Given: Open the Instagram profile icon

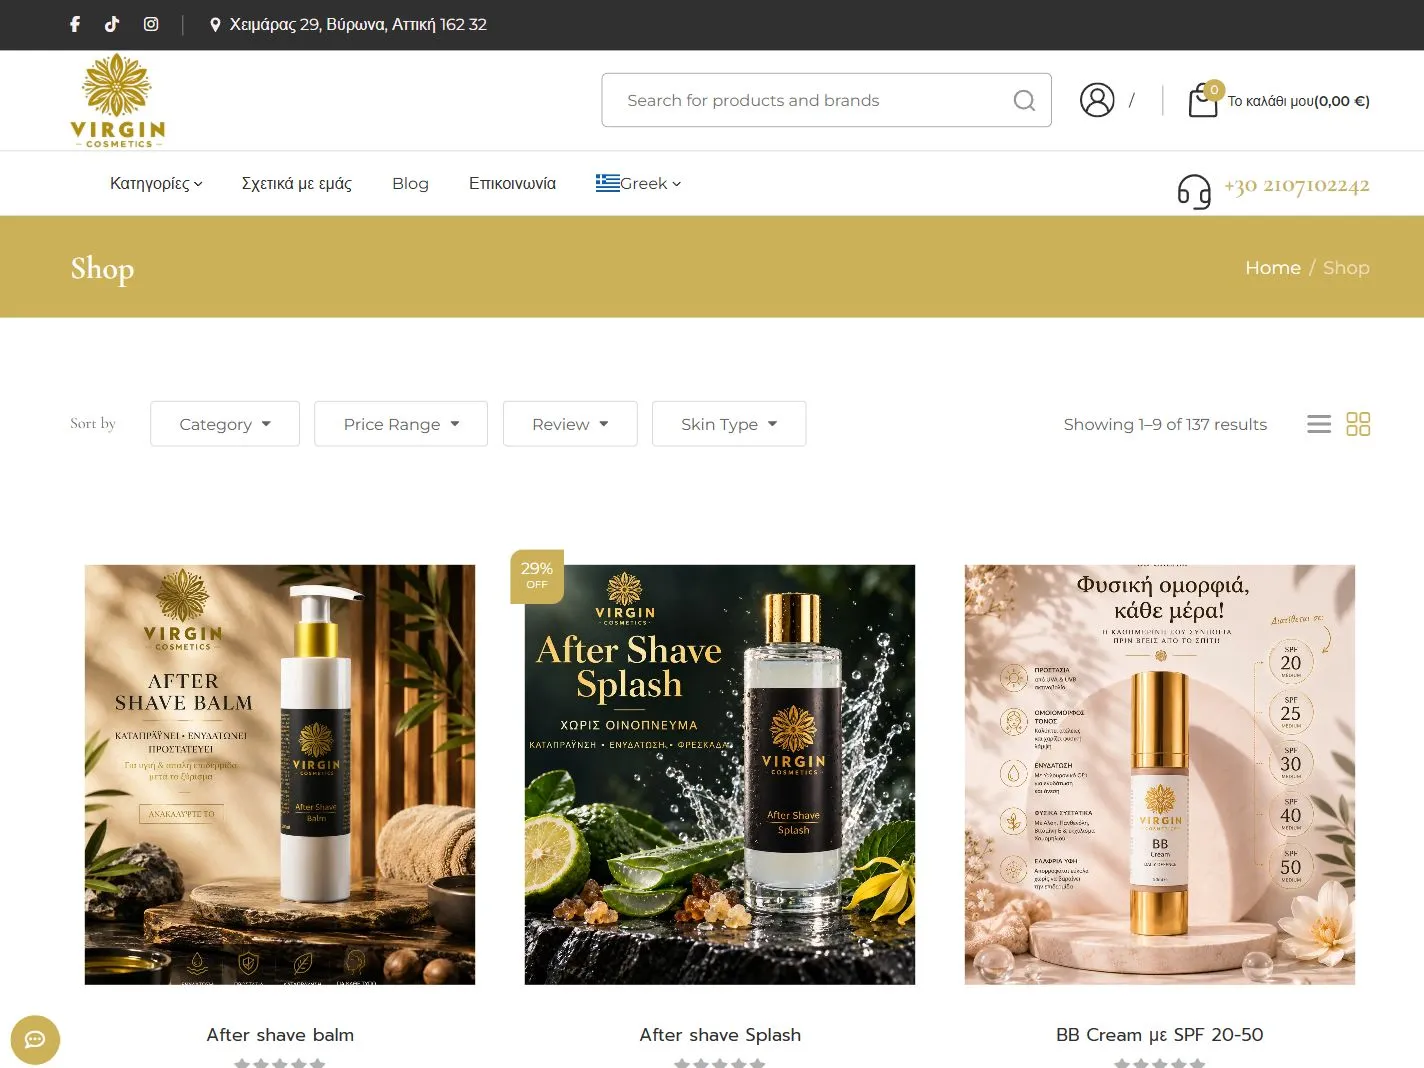Looking at the screenshot, I should click(x=151, y=24).
